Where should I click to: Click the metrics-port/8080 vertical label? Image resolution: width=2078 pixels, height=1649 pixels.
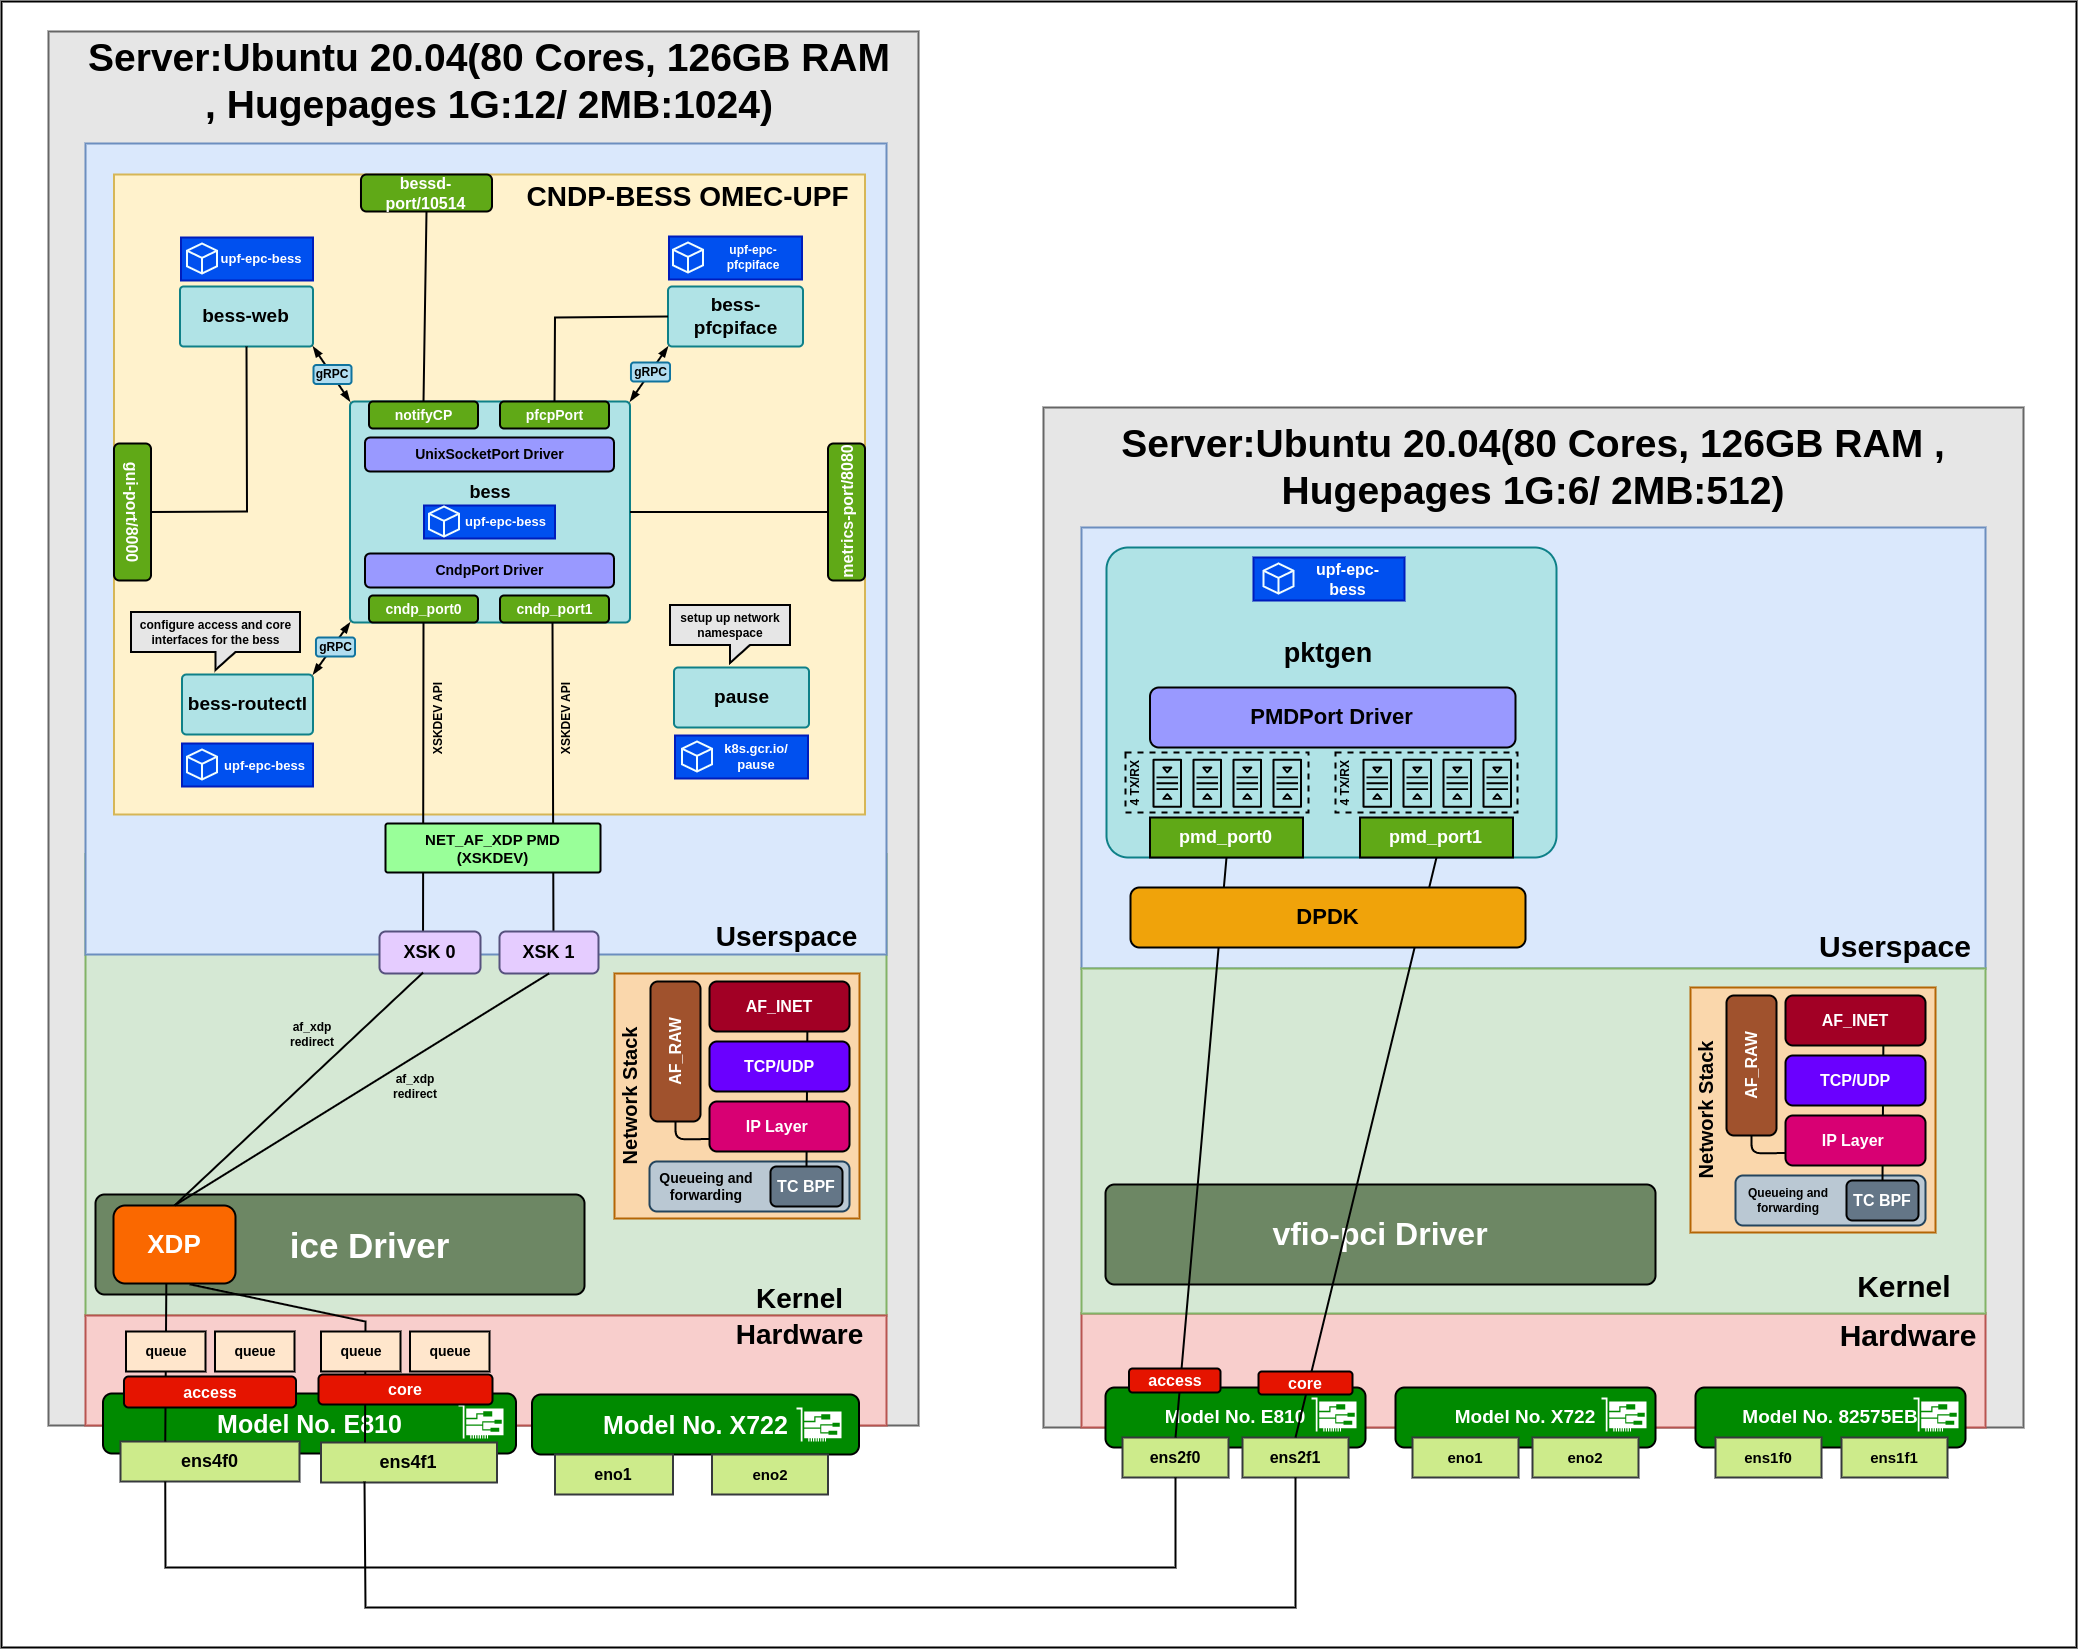(846, 512)
